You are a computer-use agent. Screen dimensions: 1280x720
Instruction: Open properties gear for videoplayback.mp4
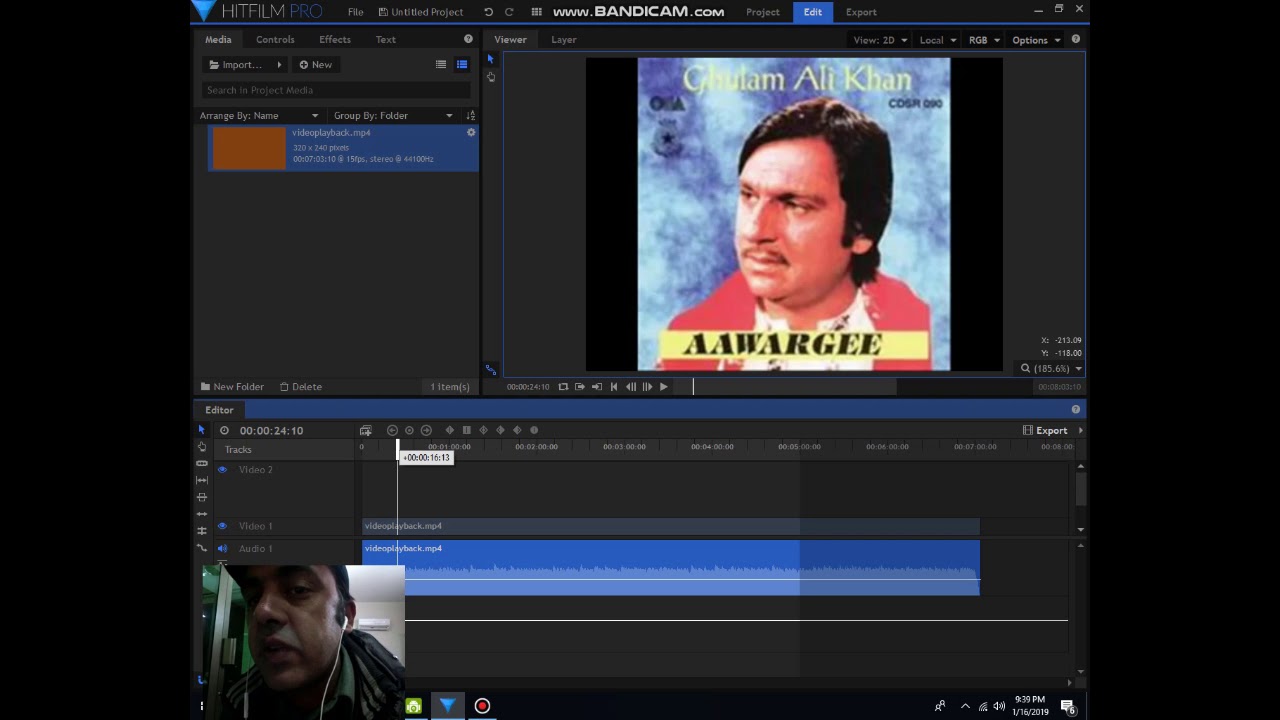pos(471,132)
